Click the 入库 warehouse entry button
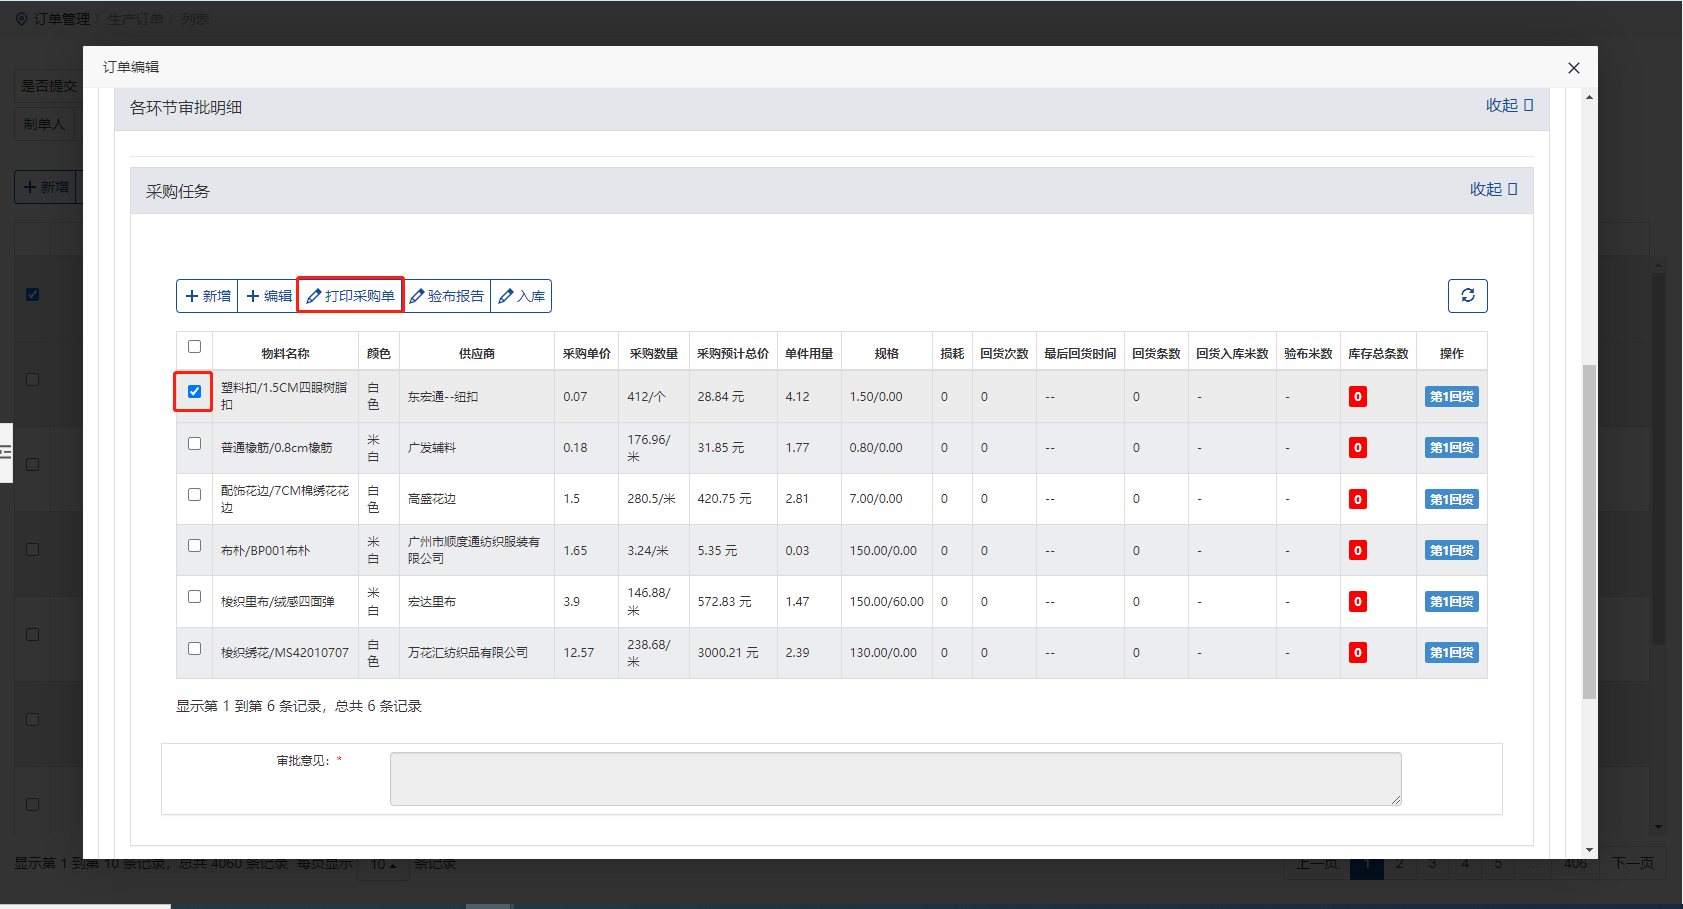Viewport: 1683px width, 909px height. click(x=522, y=296)
